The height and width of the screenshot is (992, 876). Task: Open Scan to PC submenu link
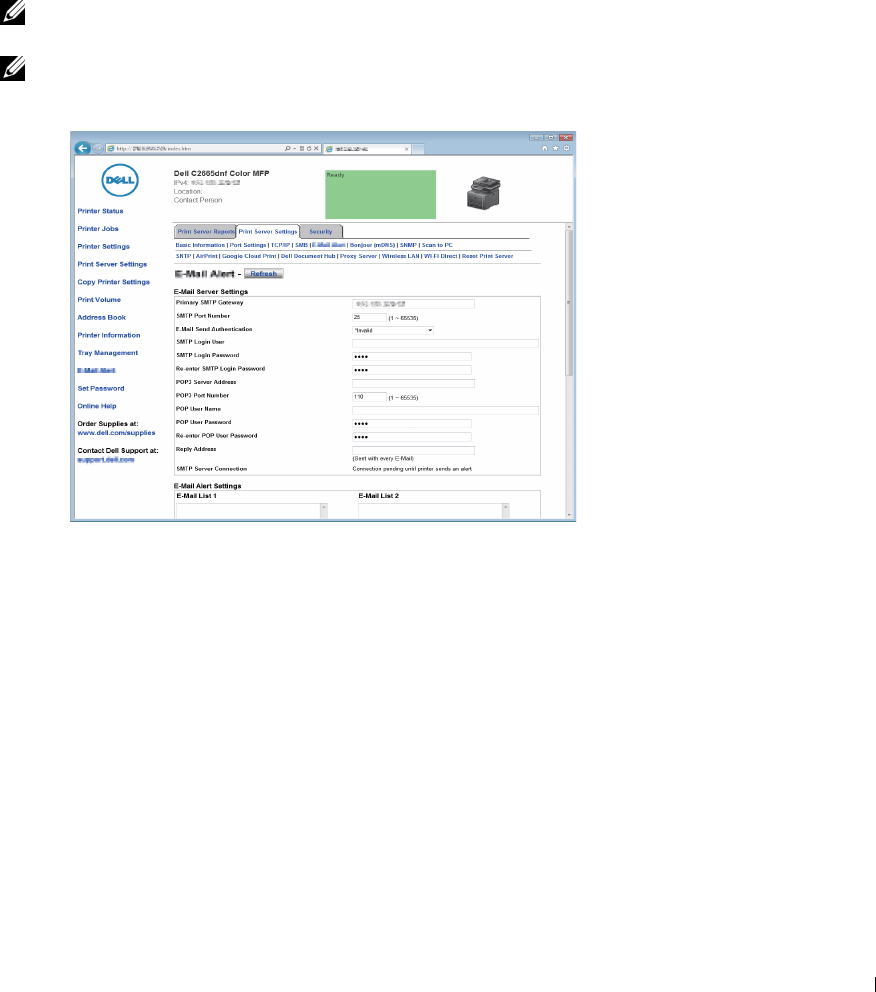click(x=437, y=245)
